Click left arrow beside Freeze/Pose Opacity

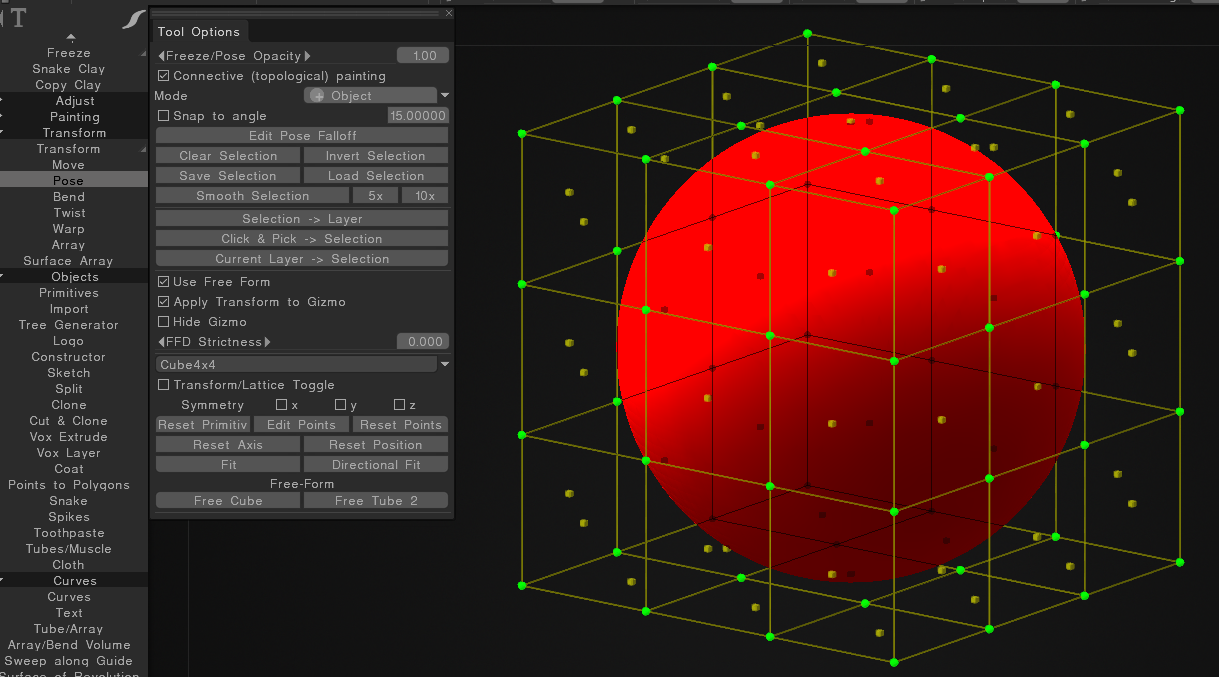(161, 56)
